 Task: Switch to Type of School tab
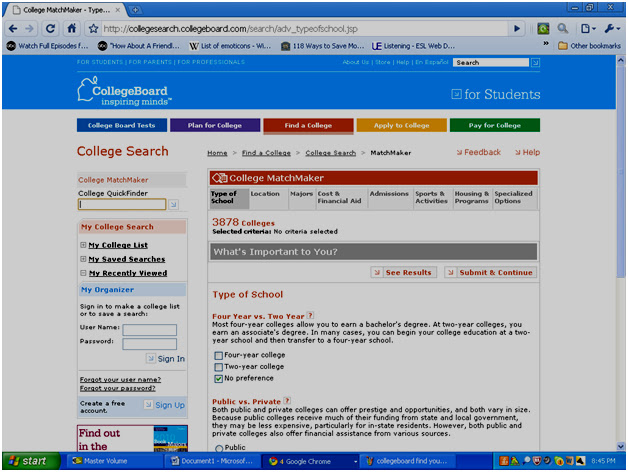click(x=229, y=198)
